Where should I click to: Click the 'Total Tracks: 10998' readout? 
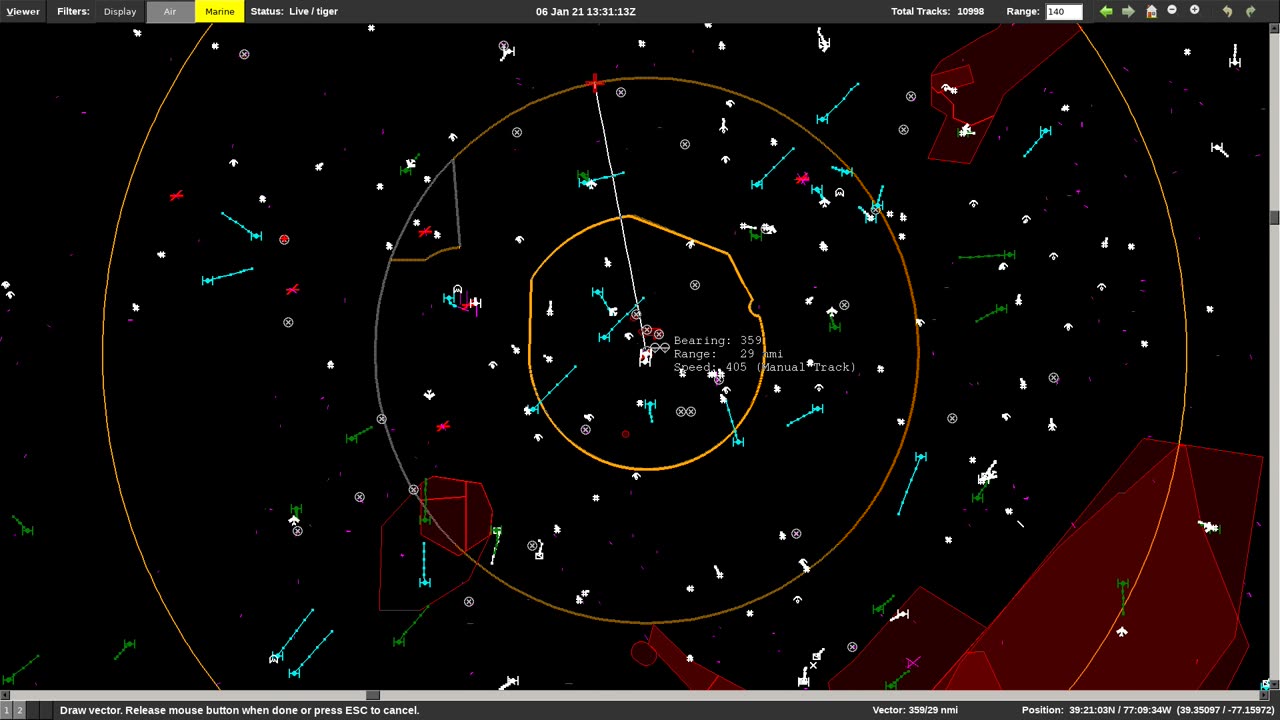coord(937,12)
